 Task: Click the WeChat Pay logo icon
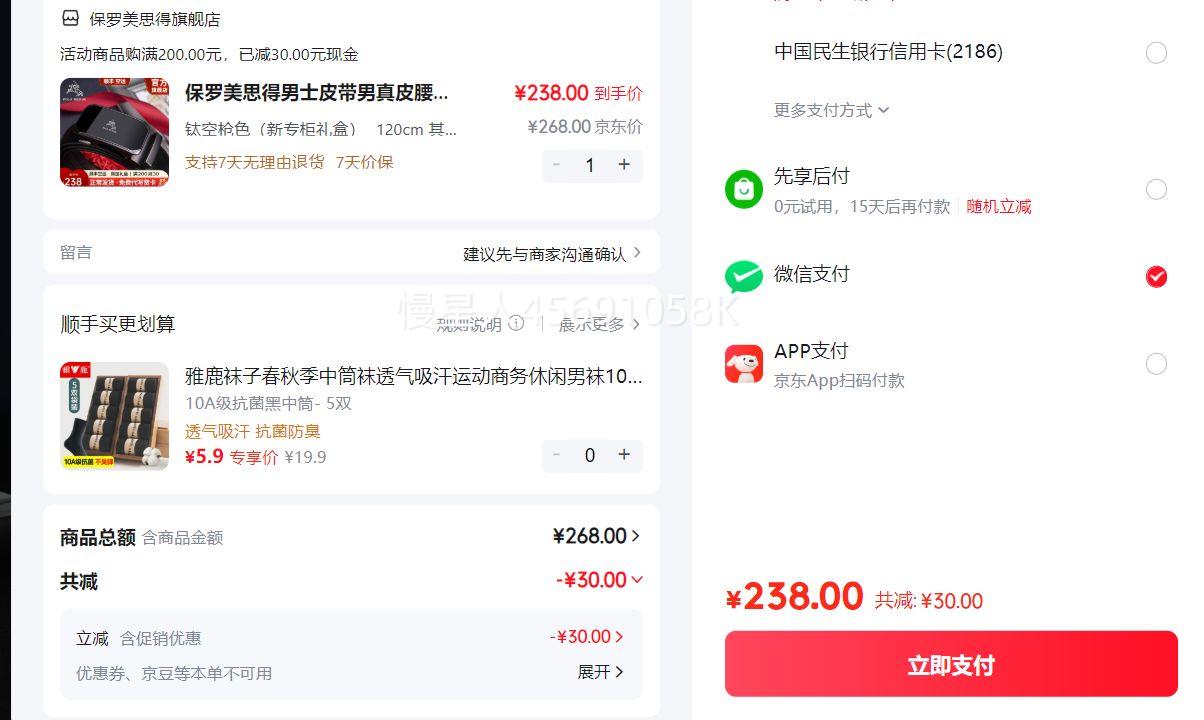tap(743, 276)
